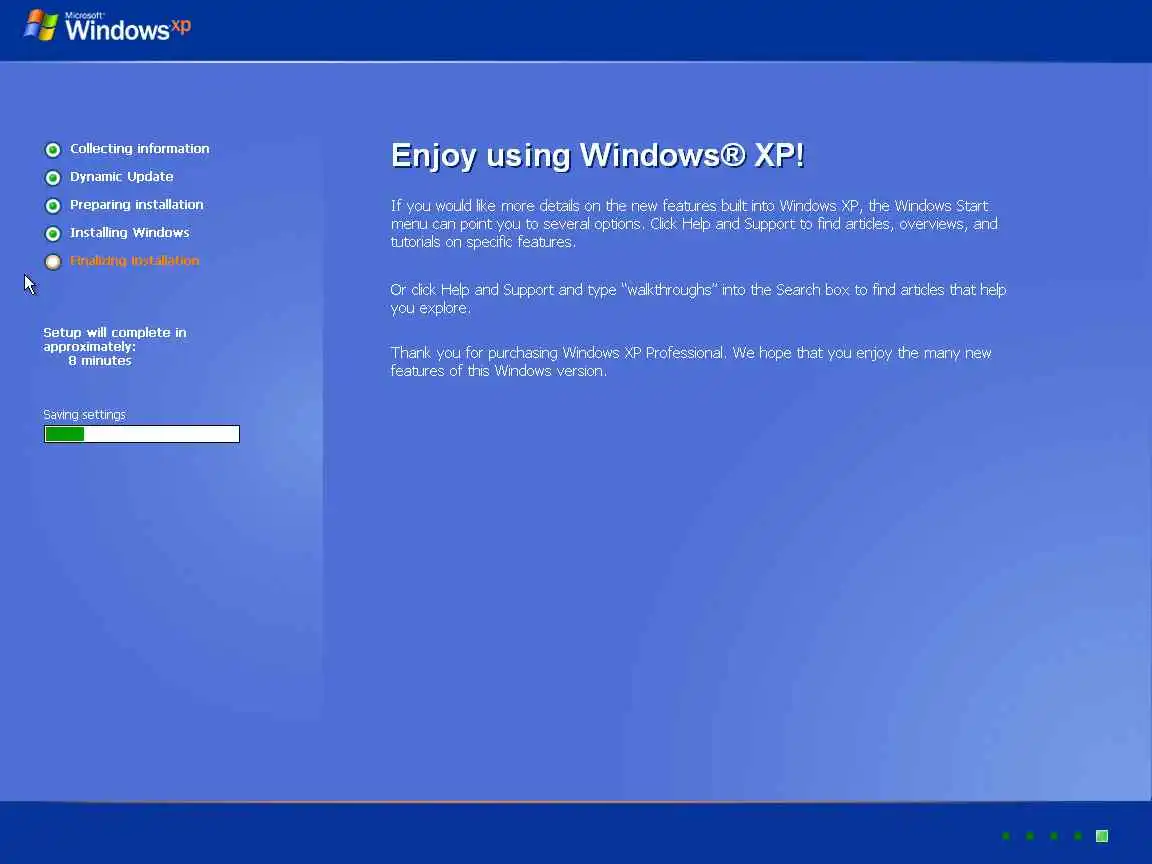1152x864 pixels.
Task: Select the Preparing installation step label
Action: 137,204
